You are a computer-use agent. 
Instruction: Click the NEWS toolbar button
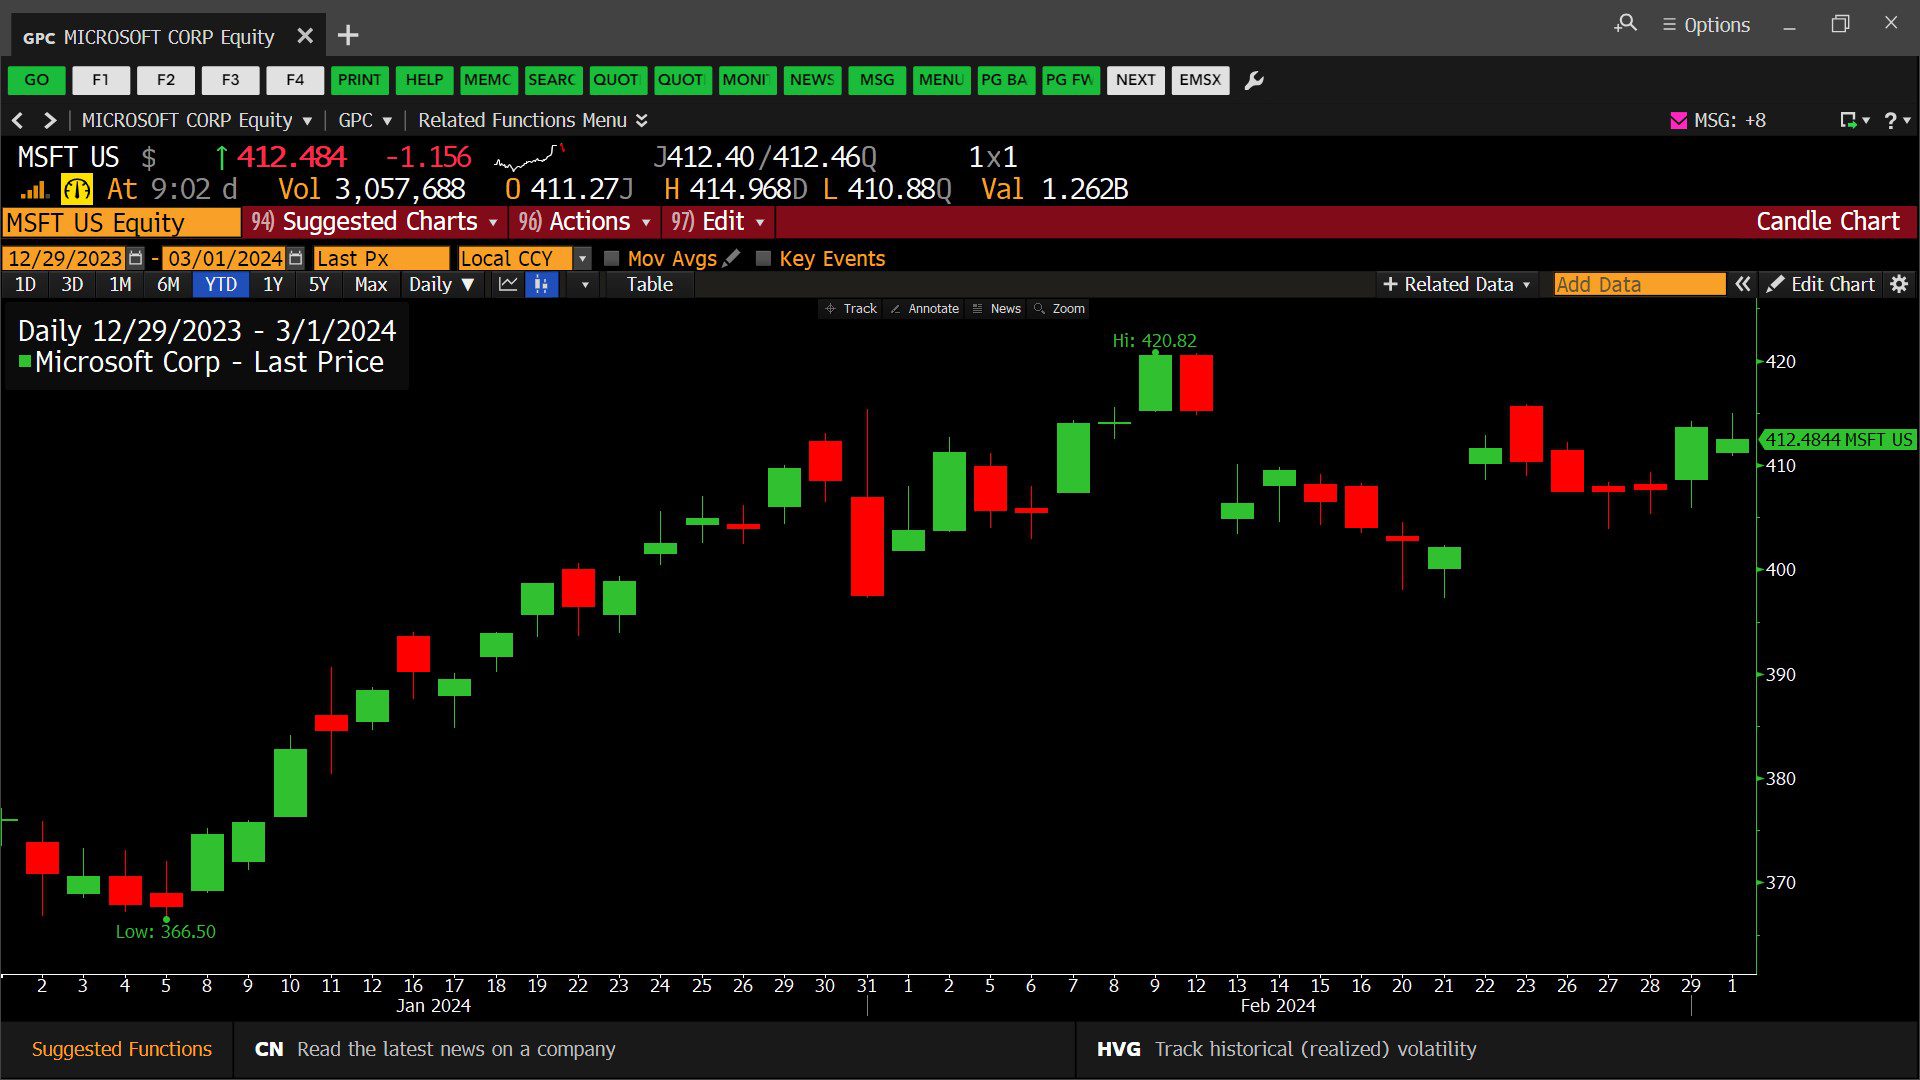tap(812, 80)
